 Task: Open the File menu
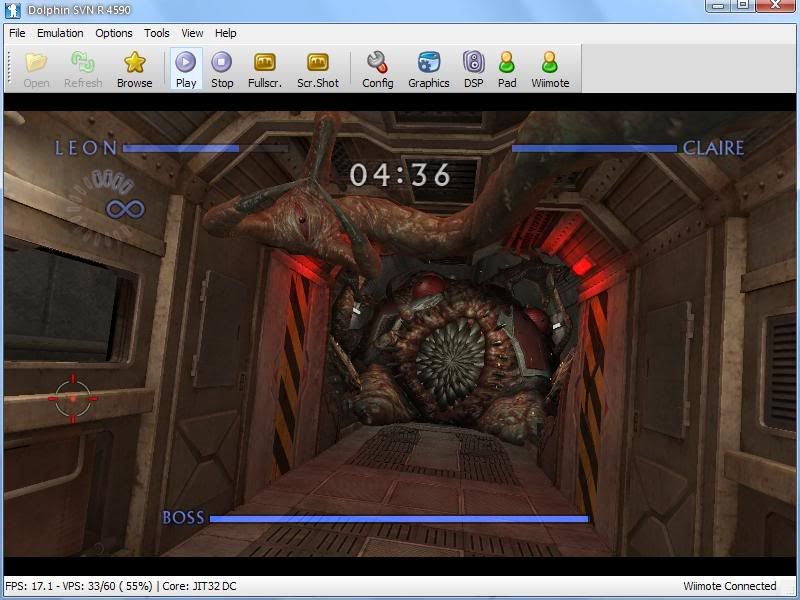pyautogui.click(x=17, y=33)
